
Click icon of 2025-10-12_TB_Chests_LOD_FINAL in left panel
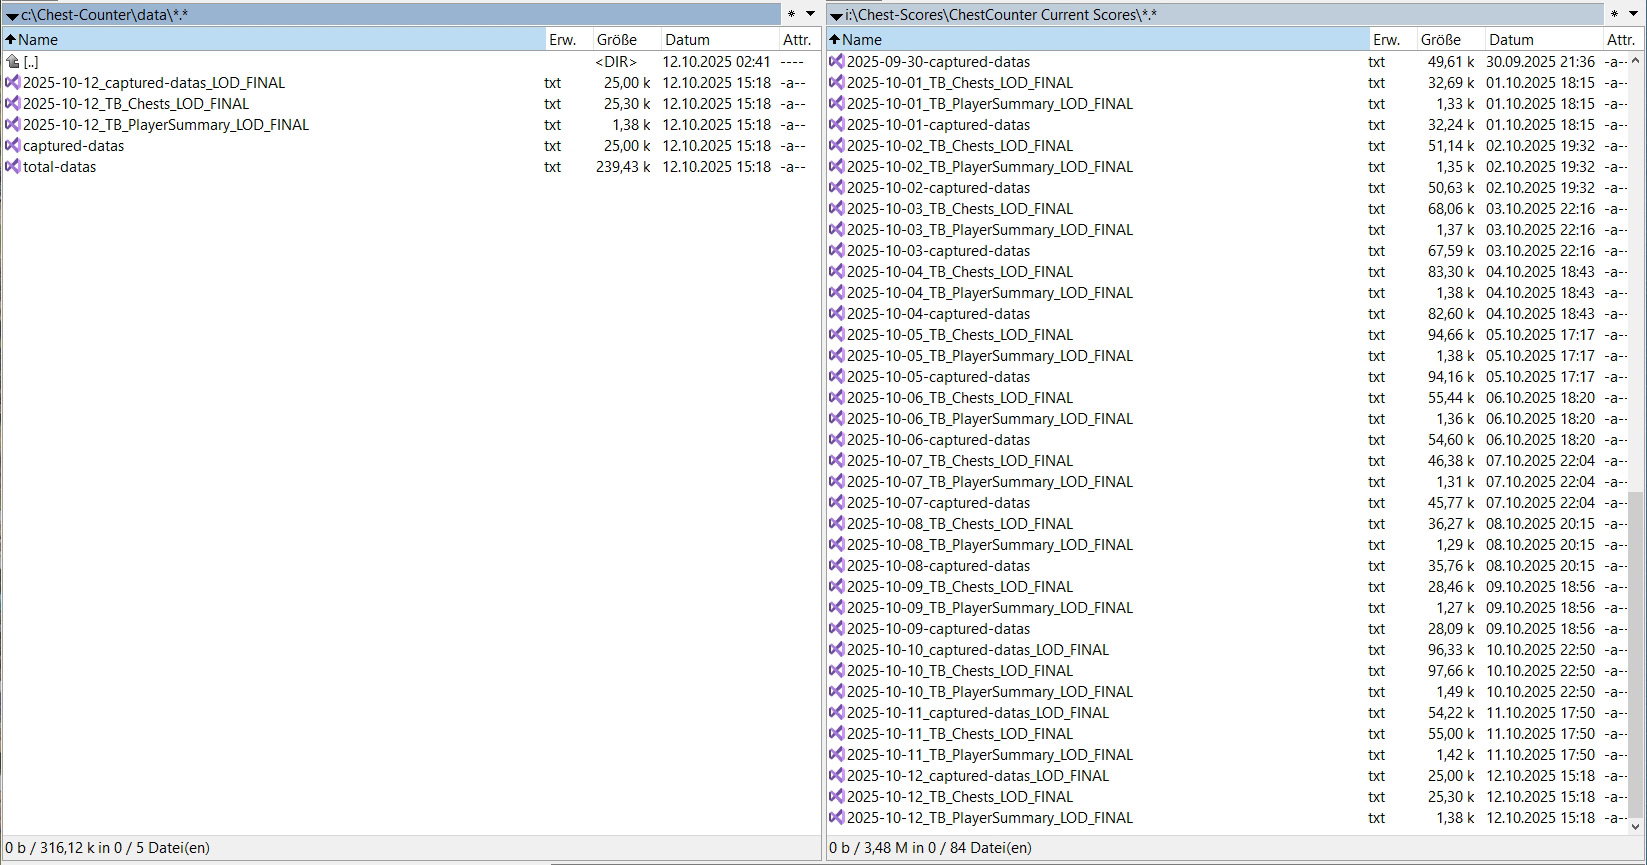coord(13,104)
